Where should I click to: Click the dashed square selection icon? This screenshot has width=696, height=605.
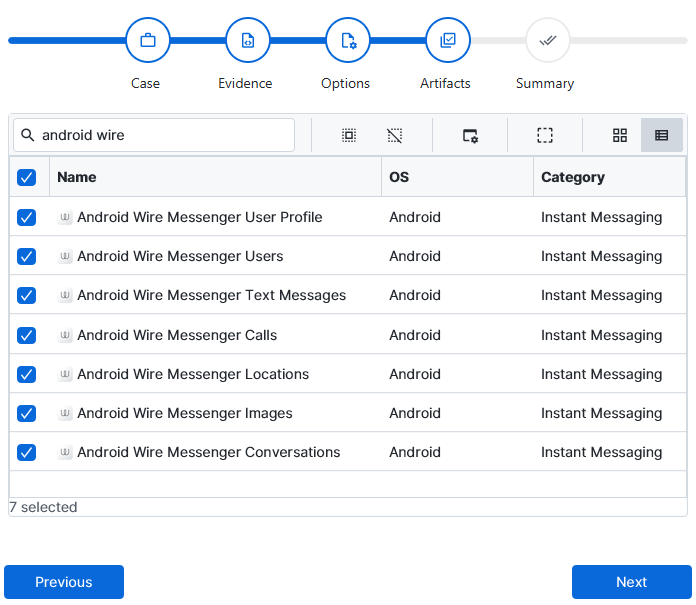pyautogui.click(x=545, y=135)
